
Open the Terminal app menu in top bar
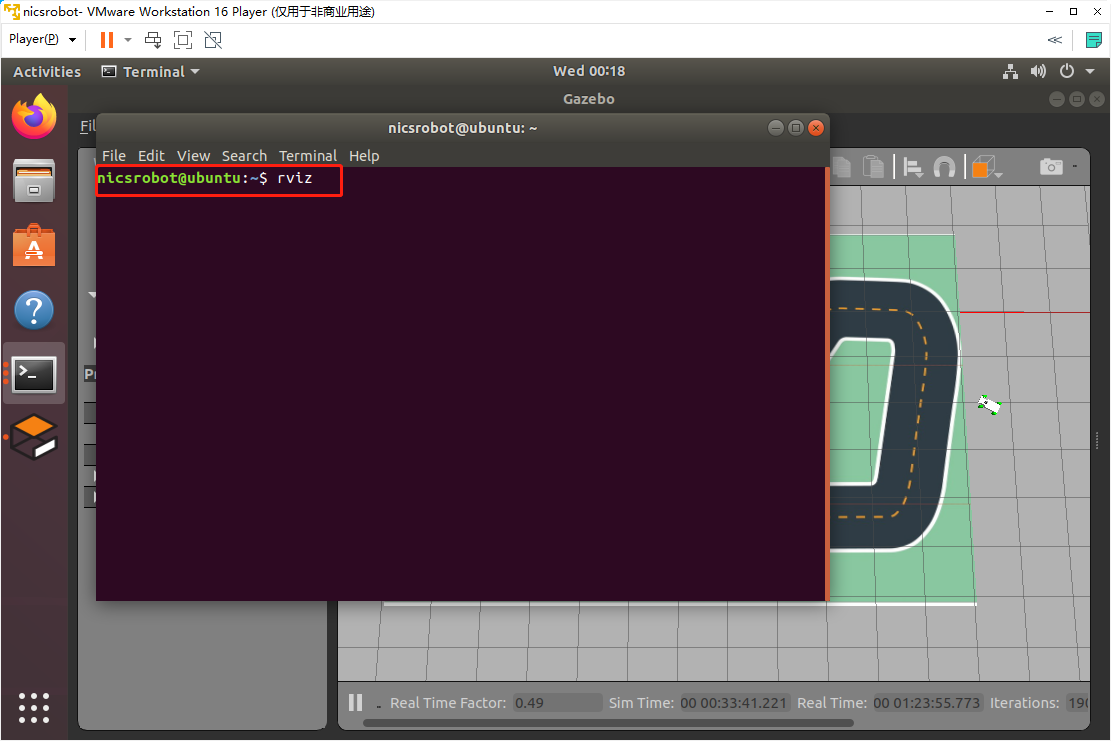coord(150,72)
